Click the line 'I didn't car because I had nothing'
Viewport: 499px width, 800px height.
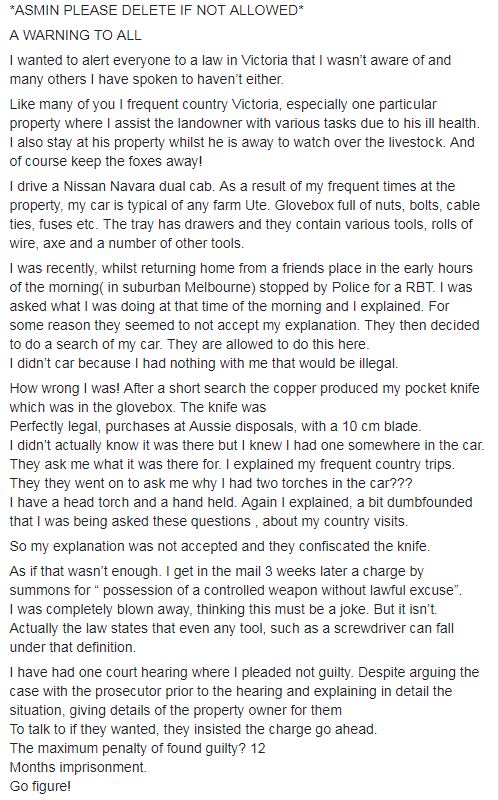(x=204, y=363)
